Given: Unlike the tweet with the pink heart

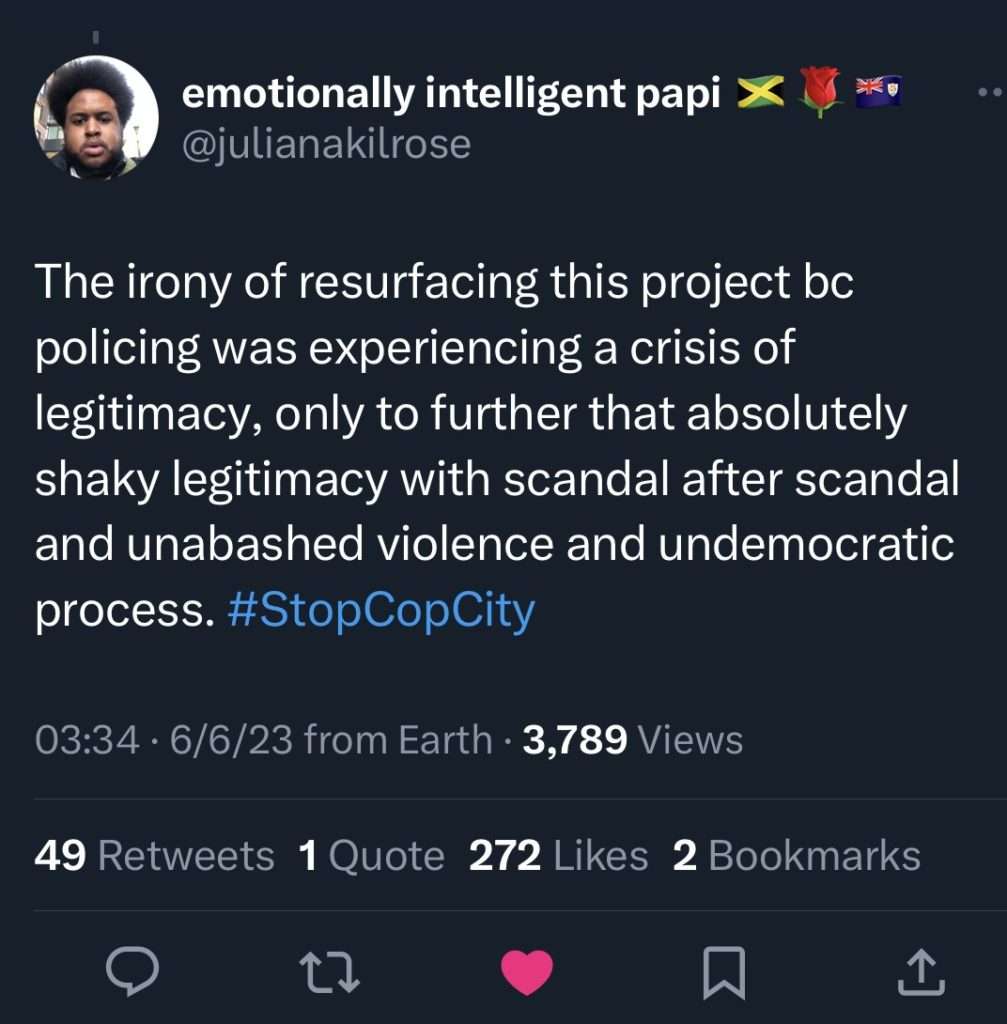Looking at the screenshot, I should point(527,971).
